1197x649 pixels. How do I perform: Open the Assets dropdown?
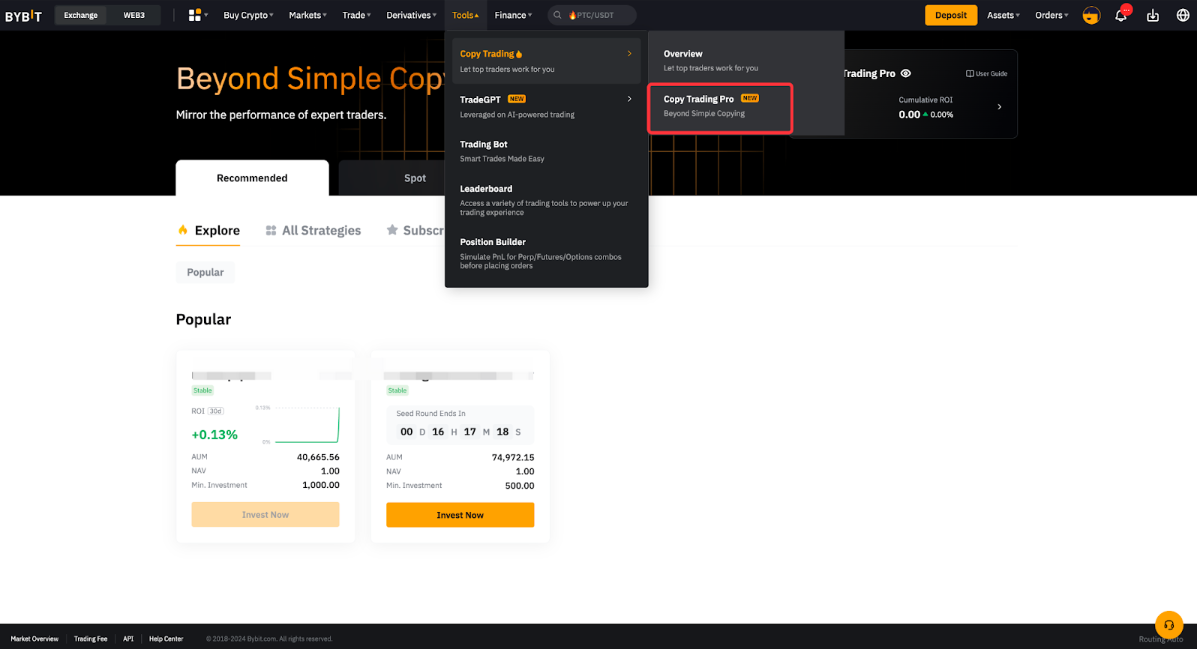tap(1003, 15)
